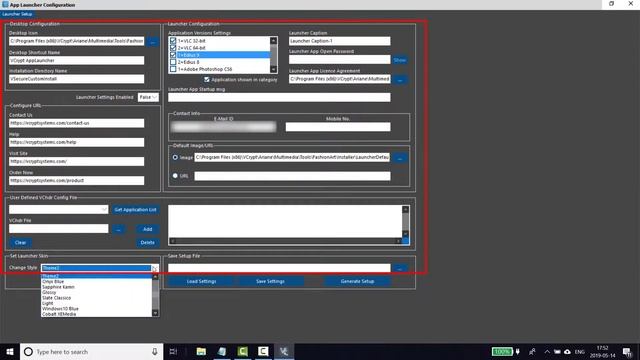Screen dimensions: 640x360
Task: Open the notification center icon
Action: tap(628, 351)
